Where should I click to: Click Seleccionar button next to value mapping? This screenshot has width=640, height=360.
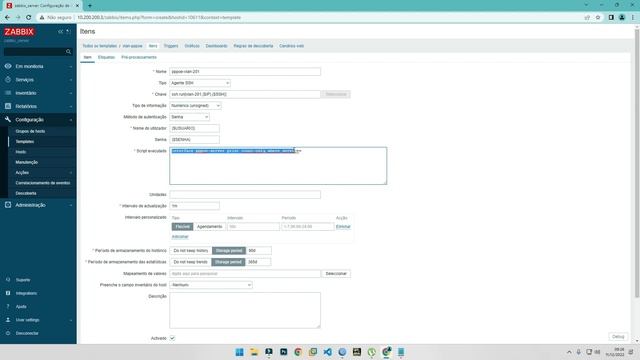336,273
